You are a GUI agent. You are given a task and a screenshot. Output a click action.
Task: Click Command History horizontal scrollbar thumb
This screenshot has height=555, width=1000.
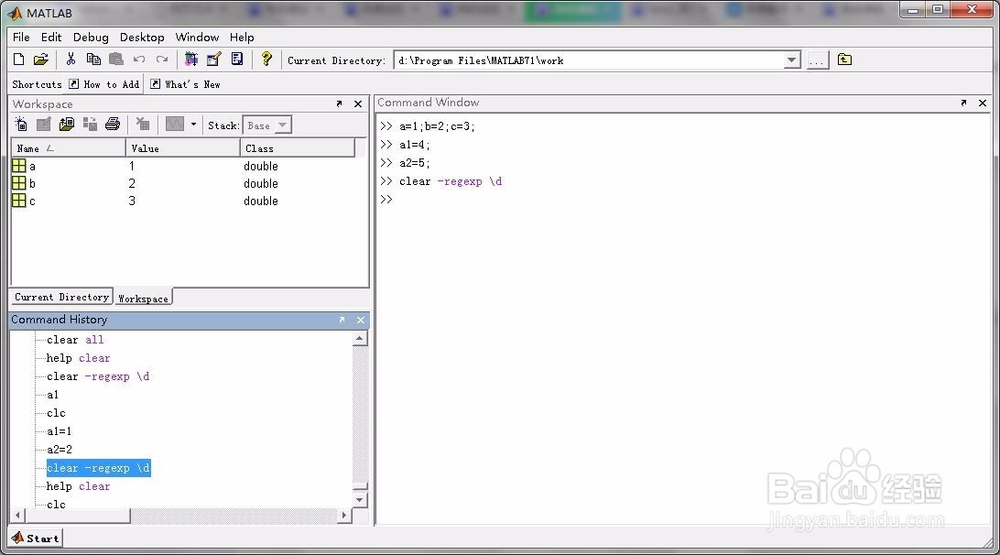tap(78, 515)
